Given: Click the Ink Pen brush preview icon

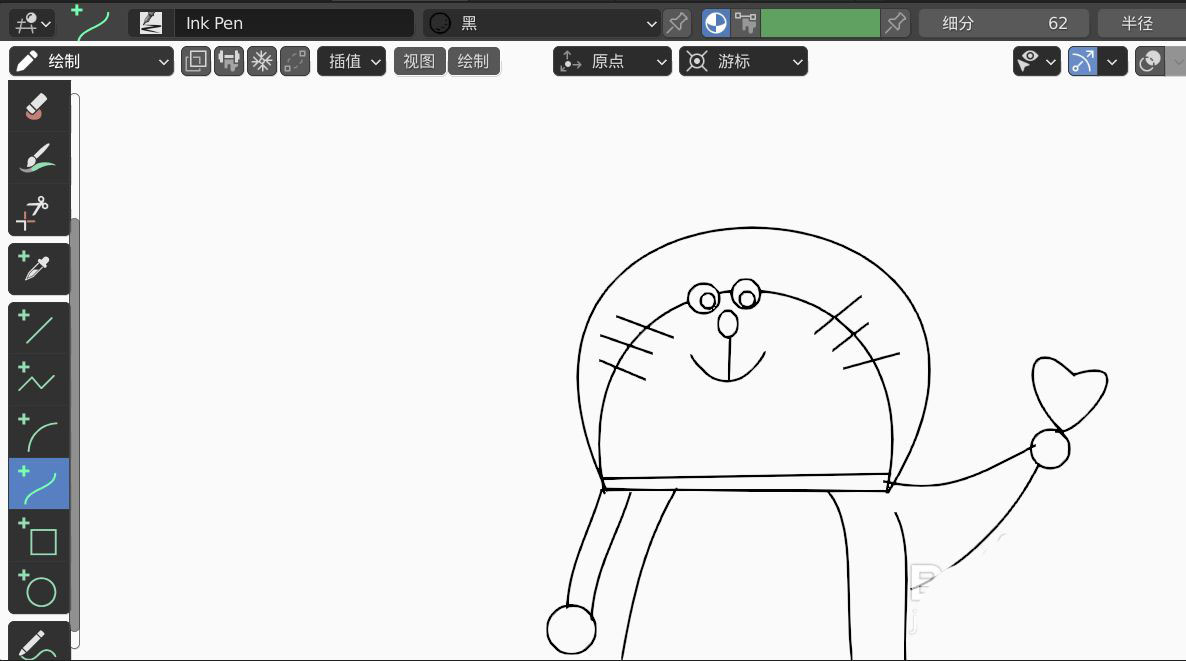Looking at the screenshot, I should (x=151, y=23).
